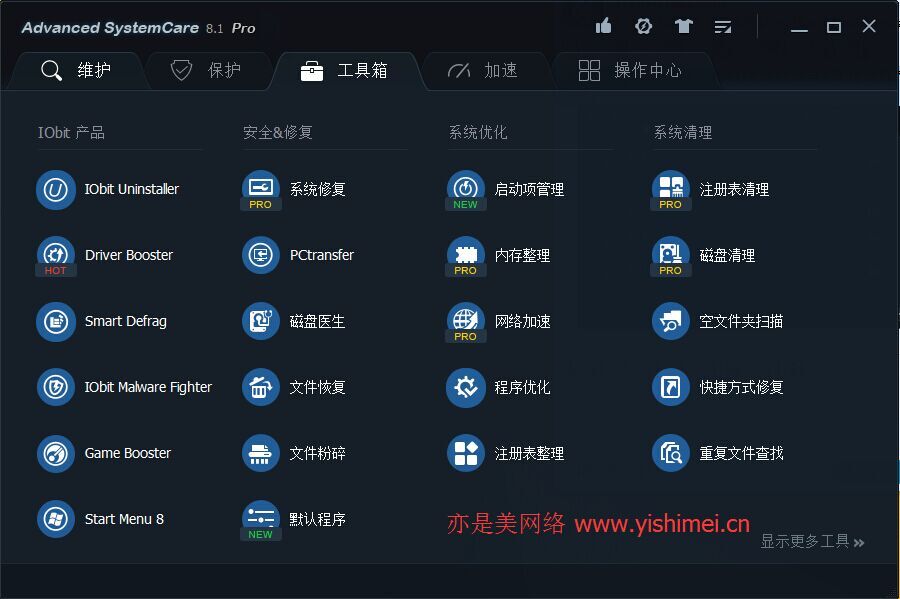
Task: Open the IObit Uninstaller tool icon
Action: tap(56, 189)
